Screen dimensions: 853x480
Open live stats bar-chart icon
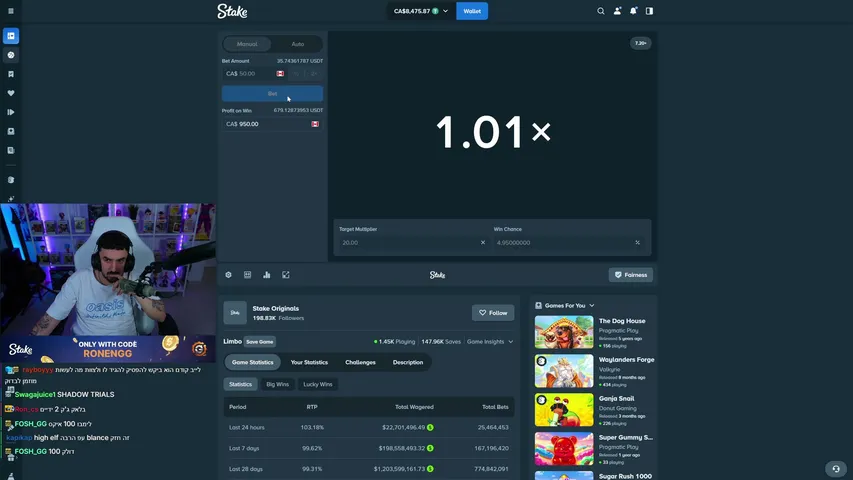267,275
